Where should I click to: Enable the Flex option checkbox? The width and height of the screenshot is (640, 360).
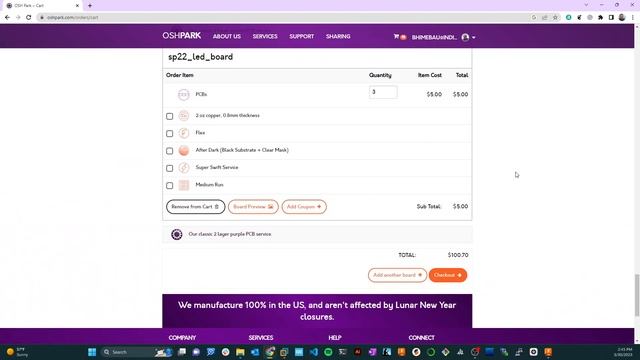point(169,133)
